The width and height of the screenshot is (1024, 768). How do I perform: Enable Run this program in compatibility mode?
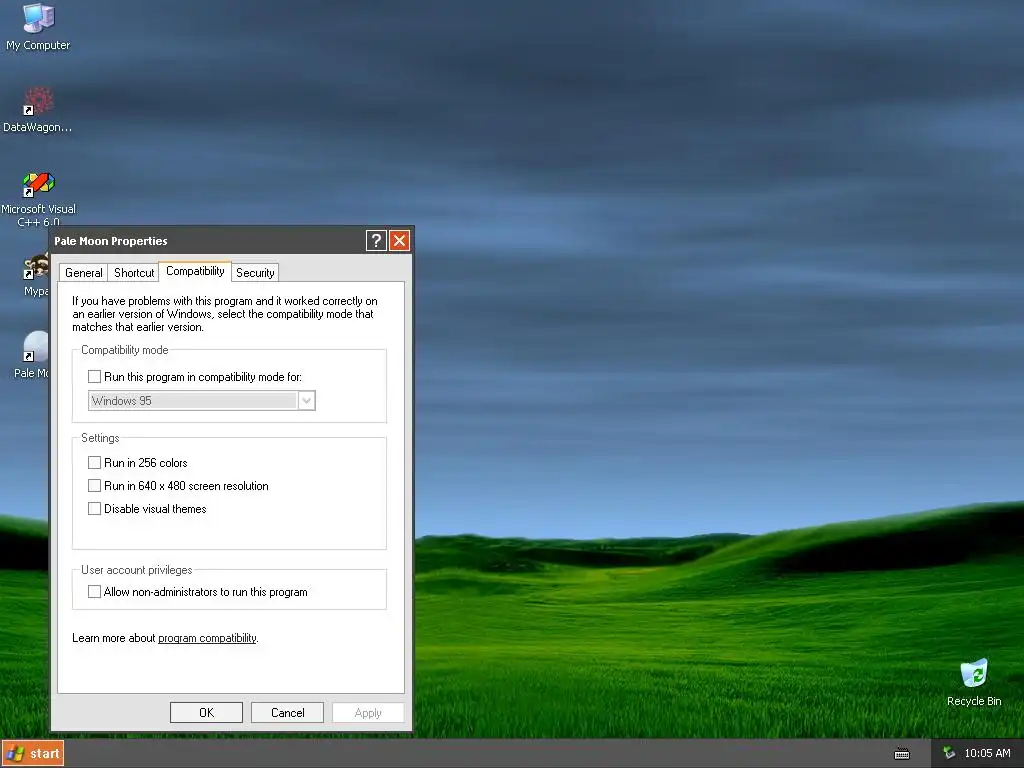pyautogui.click(x=95, y=377)
